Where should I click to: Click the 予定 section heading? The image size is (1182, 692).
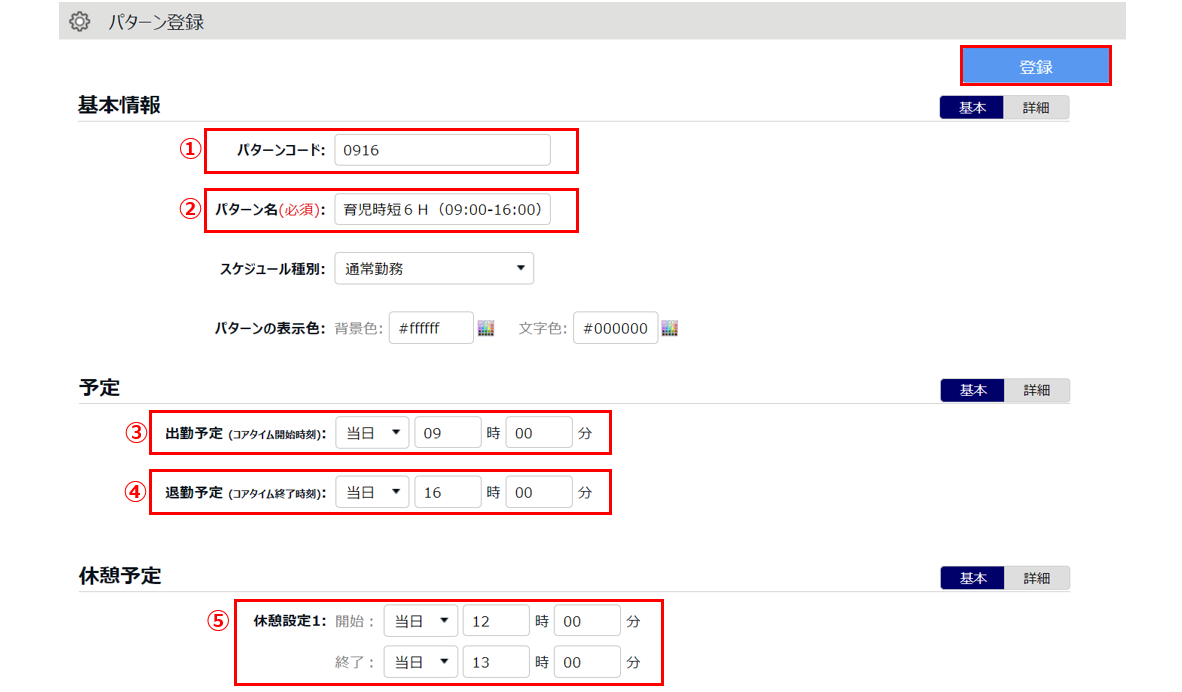100,387
